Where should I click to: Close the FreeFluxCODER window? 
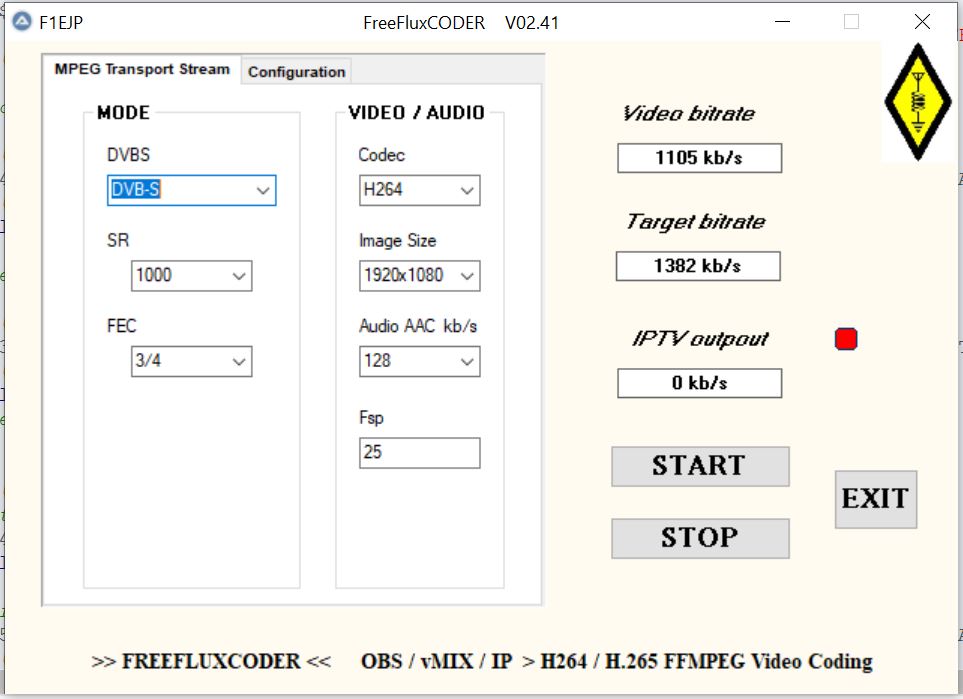pyautogui.click(x=922, y=22)
